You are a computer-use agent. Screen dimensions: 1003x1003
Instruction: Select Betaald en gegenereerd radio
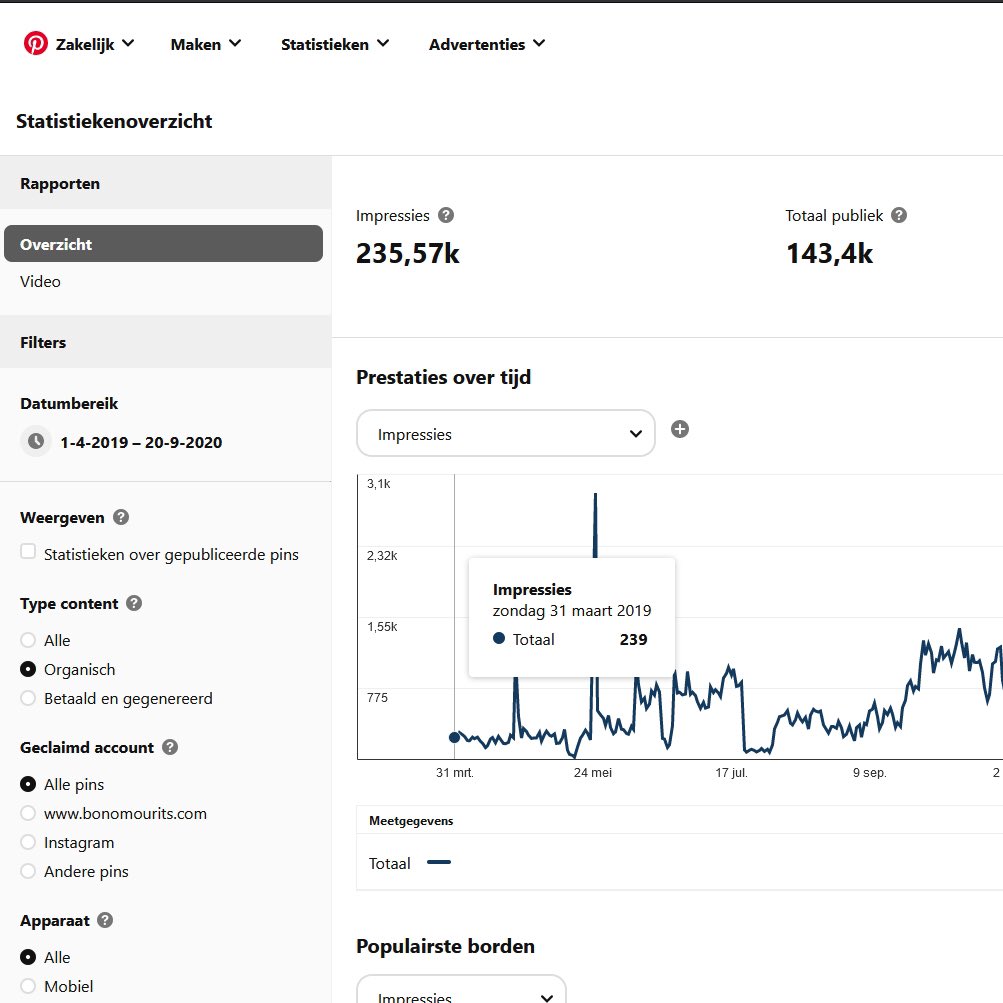click(x=28, y=698)
